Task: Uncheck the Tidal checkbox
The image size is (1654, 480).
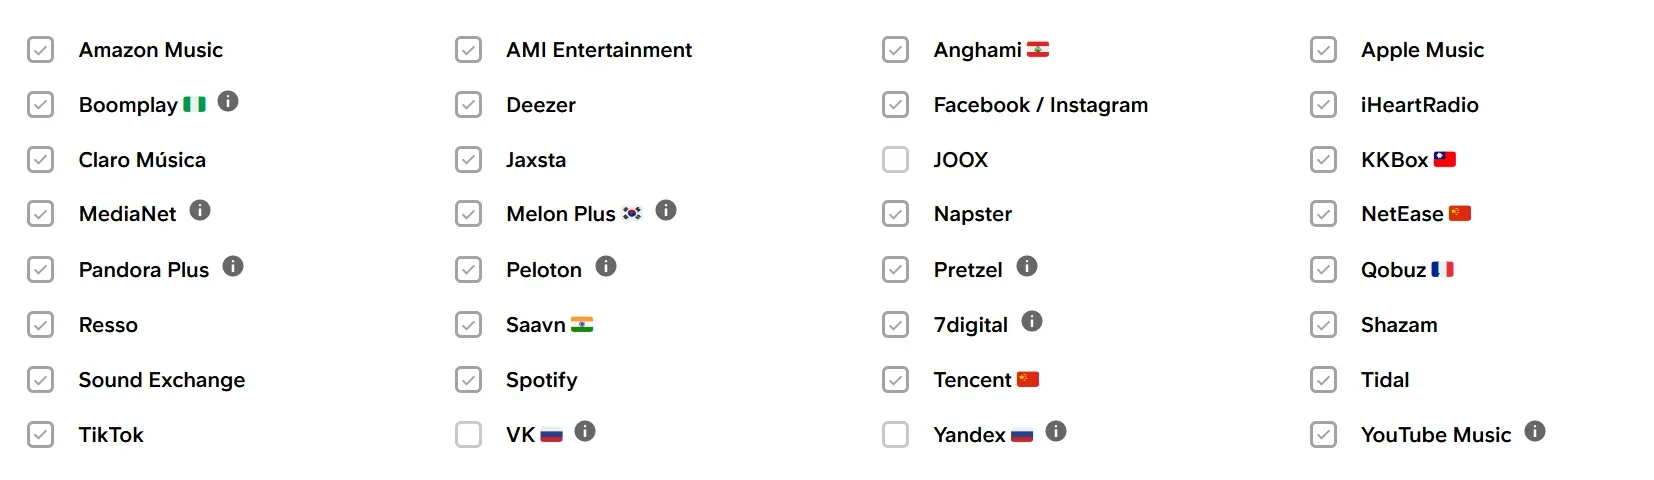Action: pos(1323,380)
